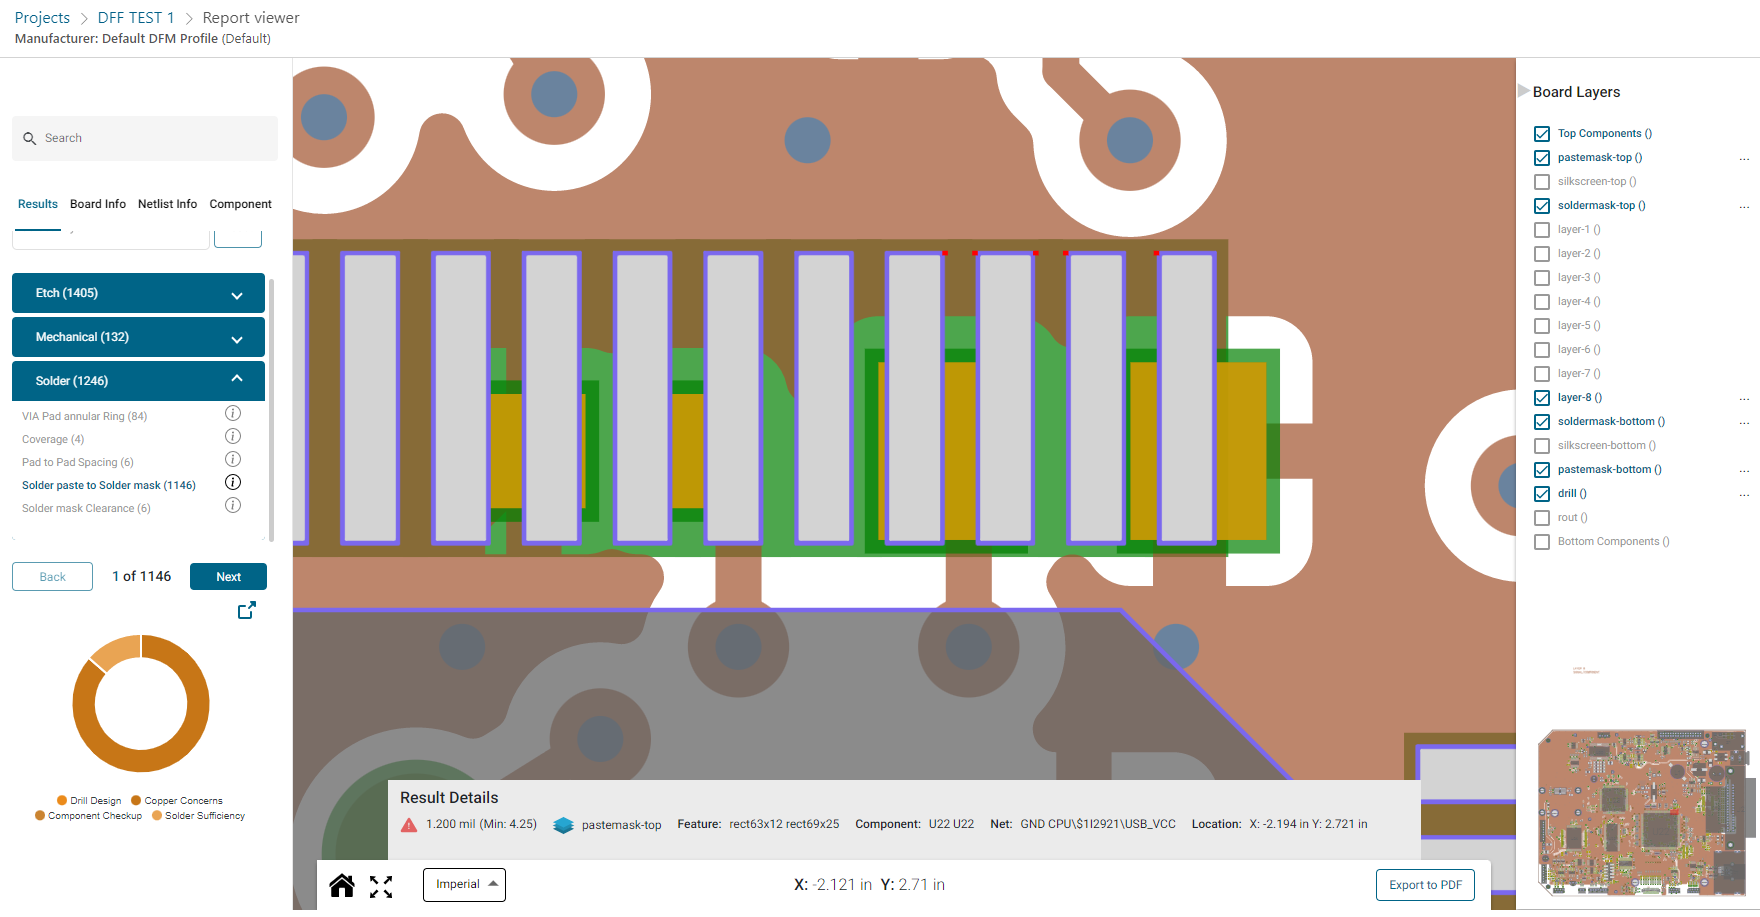Image resolution: width=1760 pixels, height=917 pixels.
Task: Switch to the Board Info tab
Action: coord(98,204)
